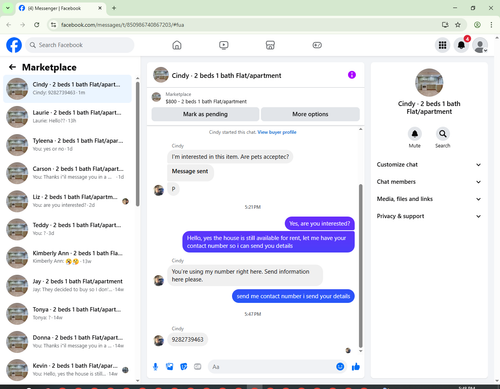
Task: Click the More options button
Action: click(x=310, y=114)
